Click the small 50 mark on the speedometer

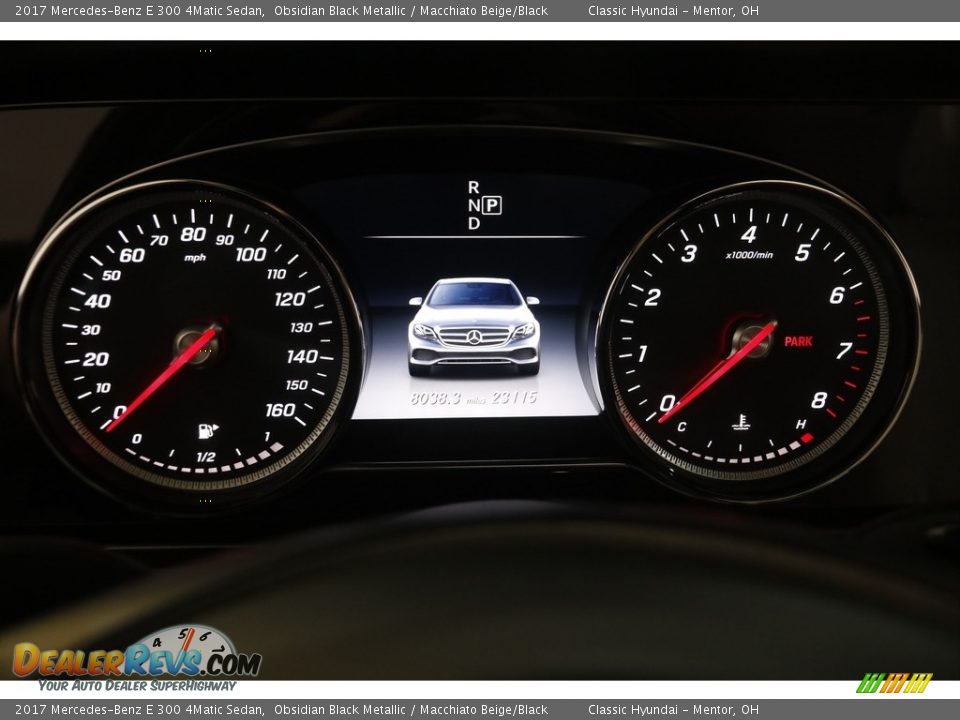pyautogui.click(x=111, y=276)
